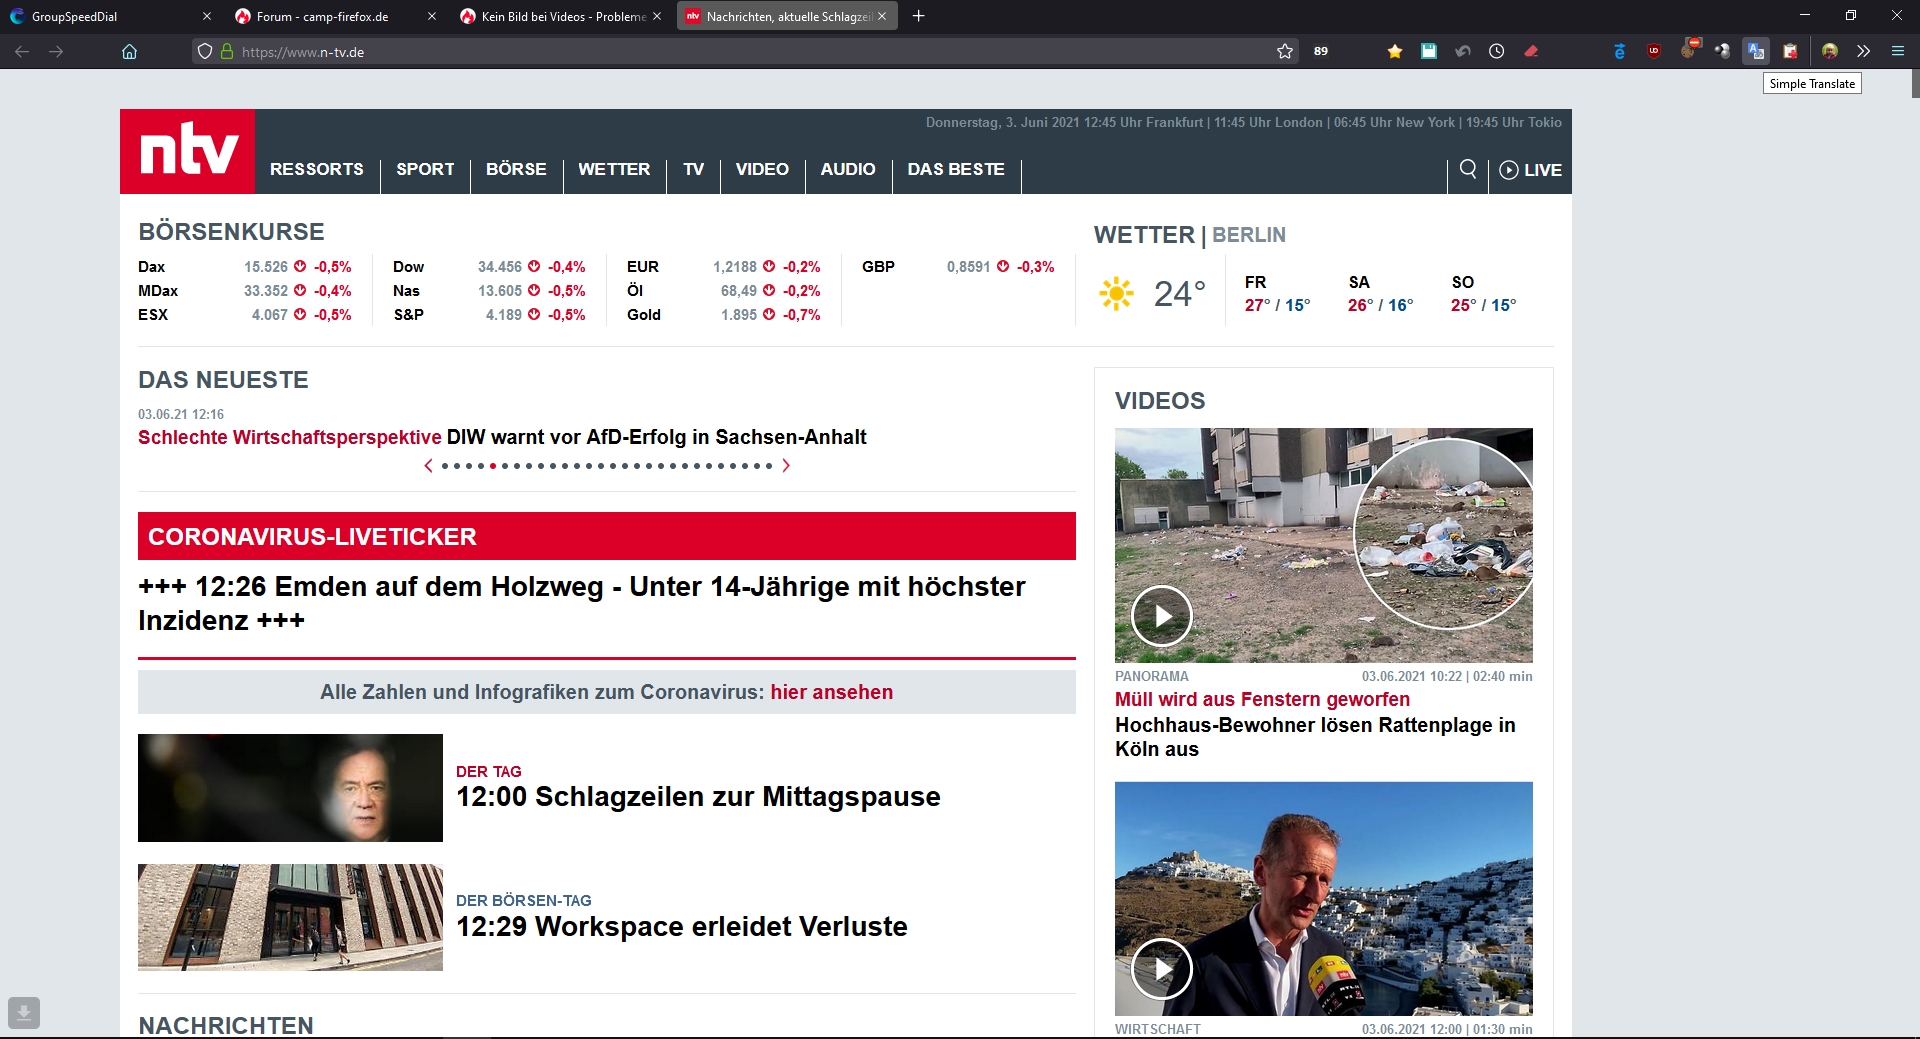Show more toolbar tools overflow chevron
The width and height of the screenshot is (1920, 1039).
(1863, 51)
